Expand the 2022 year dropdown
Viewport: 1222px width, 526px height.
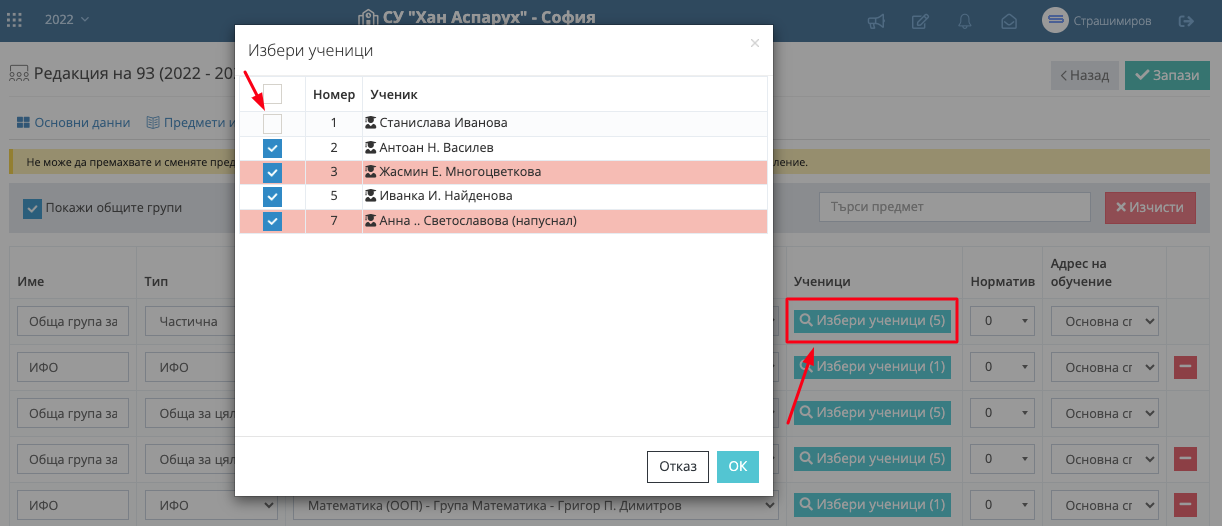pyautogui.click(x=67, y=20)
